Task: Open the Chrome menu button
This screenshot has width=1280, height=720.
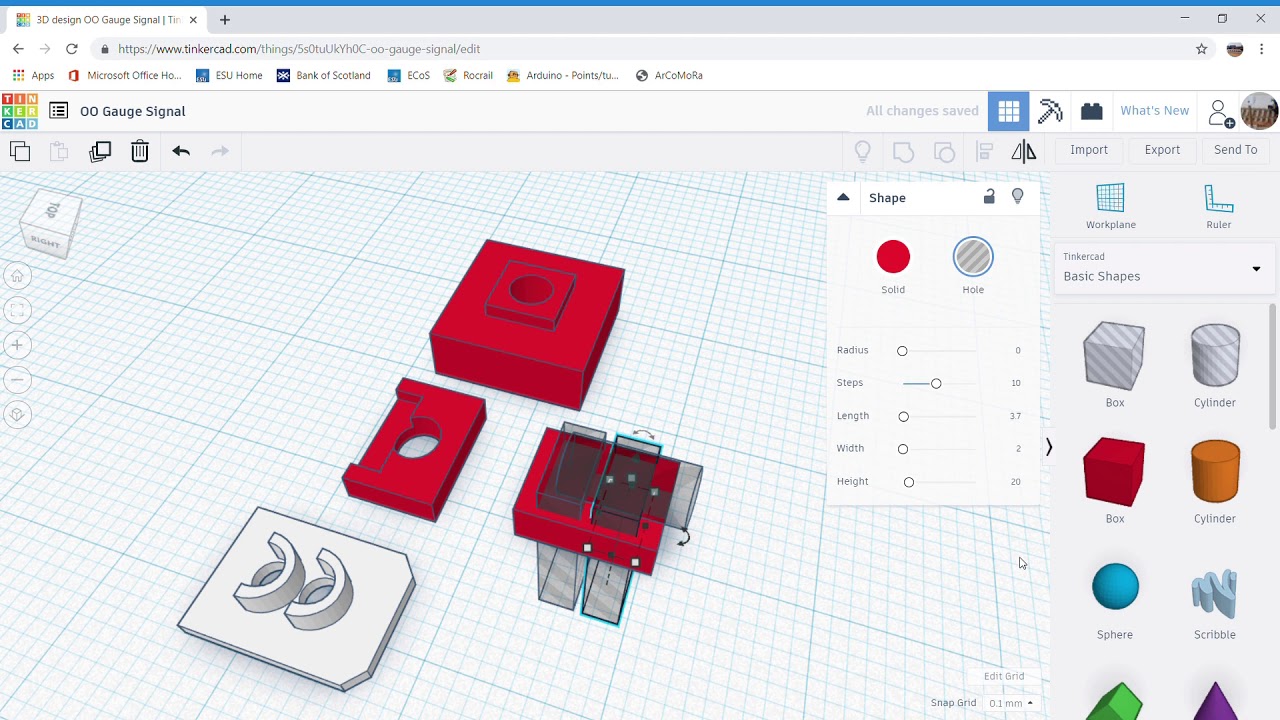Action: (x=1262, y=49)
